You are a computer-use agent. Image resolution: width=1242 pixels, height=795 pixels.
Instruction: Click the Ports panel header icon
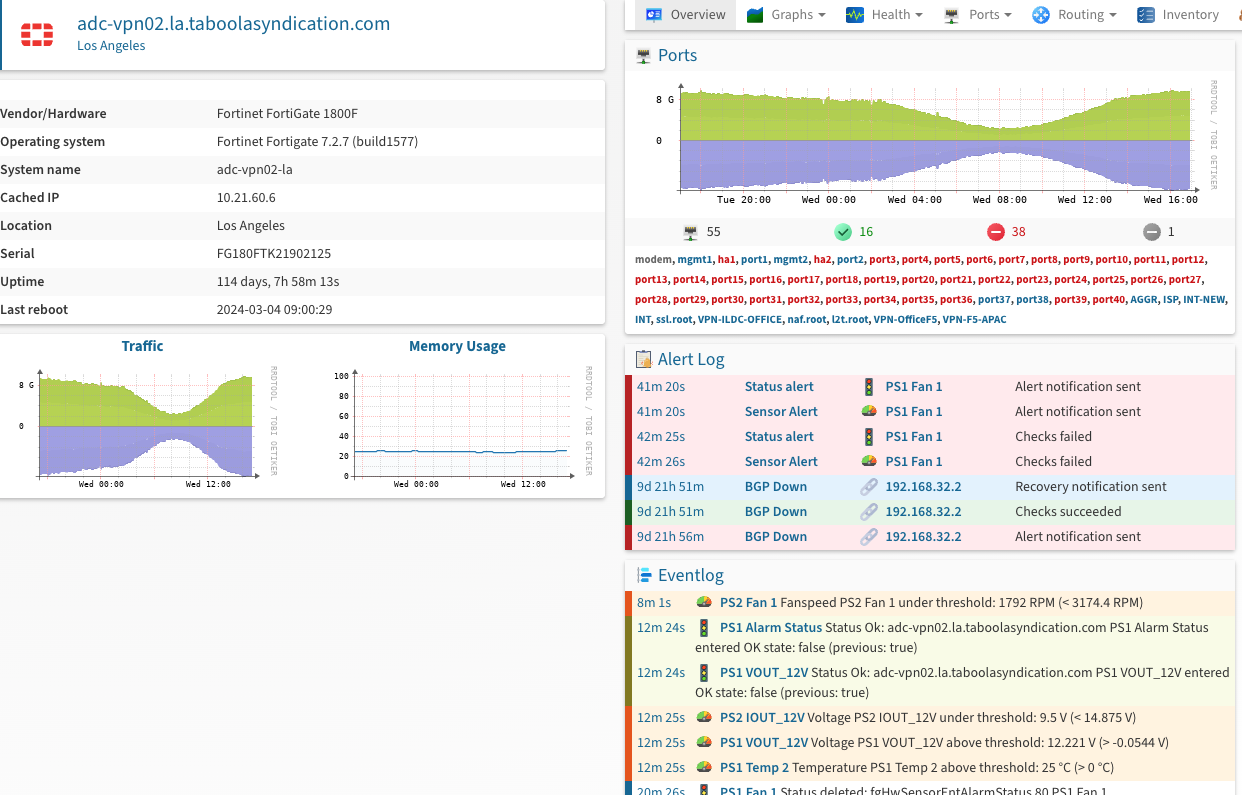point(644,56)
